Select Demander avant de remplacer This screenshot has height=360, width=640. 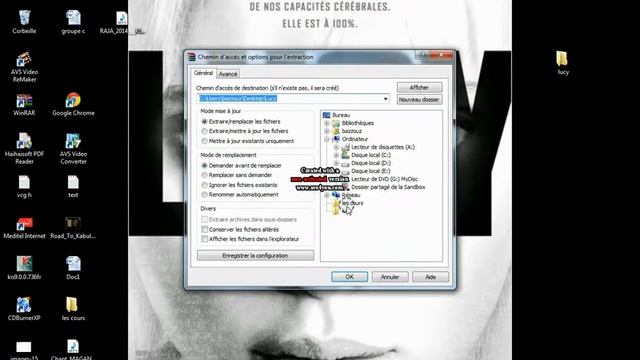coord(241,165)
